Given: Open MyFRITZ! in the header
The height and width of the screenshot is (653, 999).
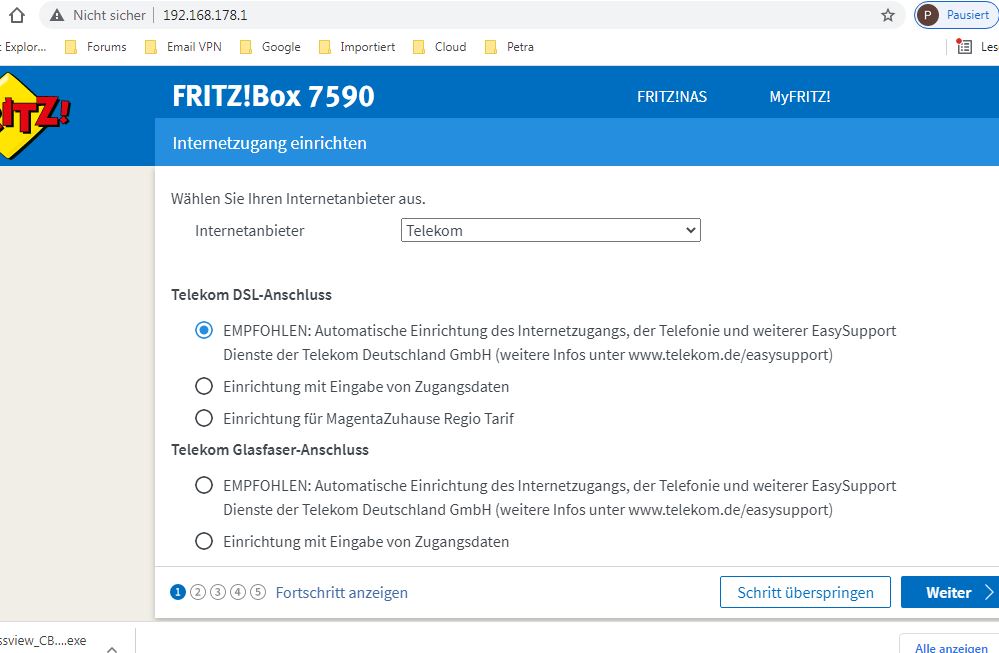Looking at the screenshot, I should (x=800, y=97).
